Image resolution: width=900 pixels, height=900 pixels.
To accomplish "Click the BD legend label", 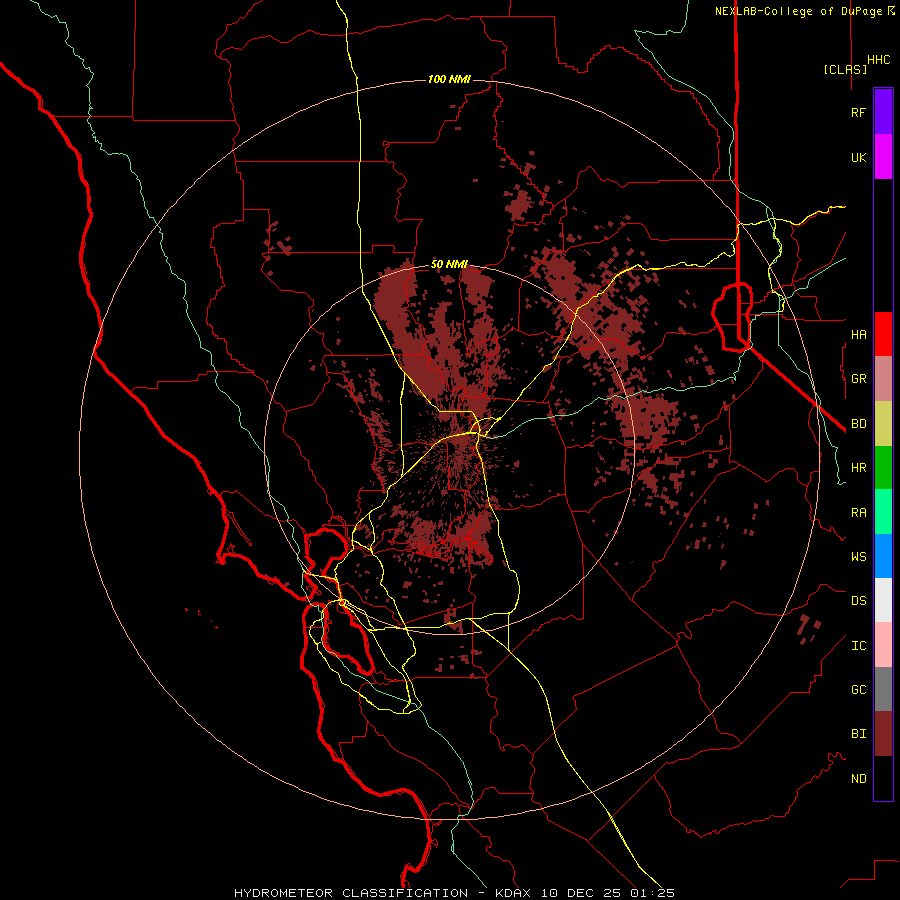I will pos(858,424).
